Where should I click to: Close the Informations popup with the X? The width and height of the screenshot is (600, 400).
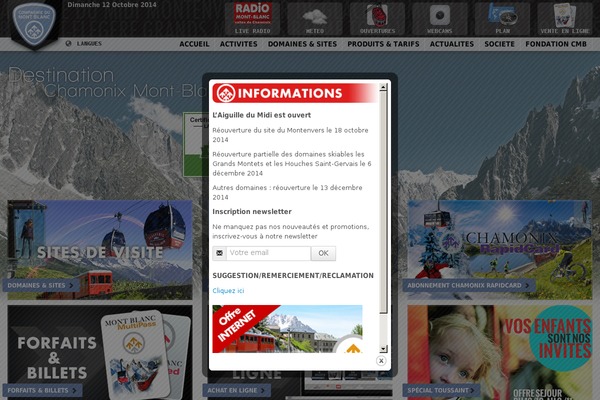(x=381, y=361)
